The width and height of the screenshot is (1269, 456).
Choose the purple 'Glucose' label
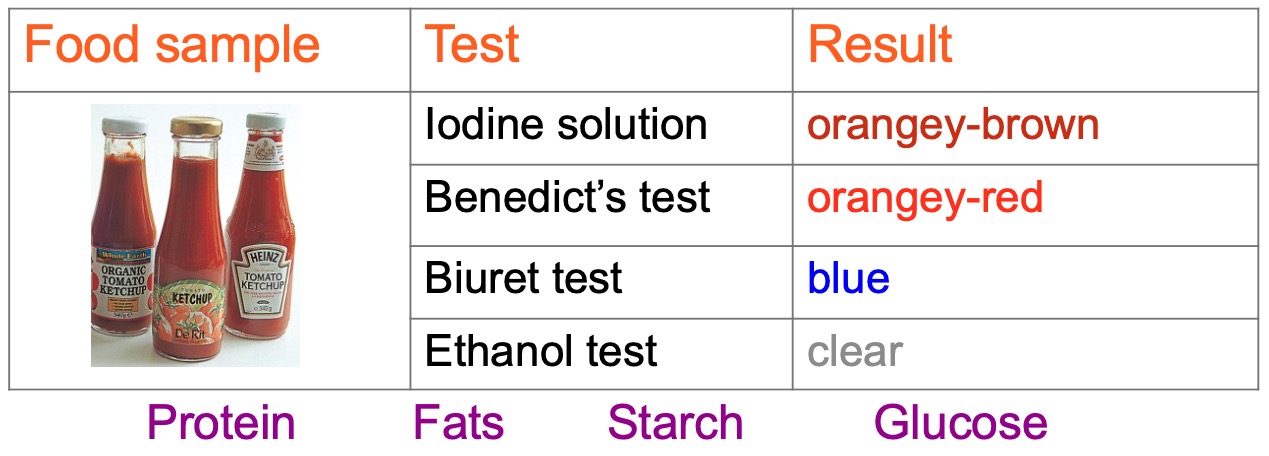(x=960, y=423)
